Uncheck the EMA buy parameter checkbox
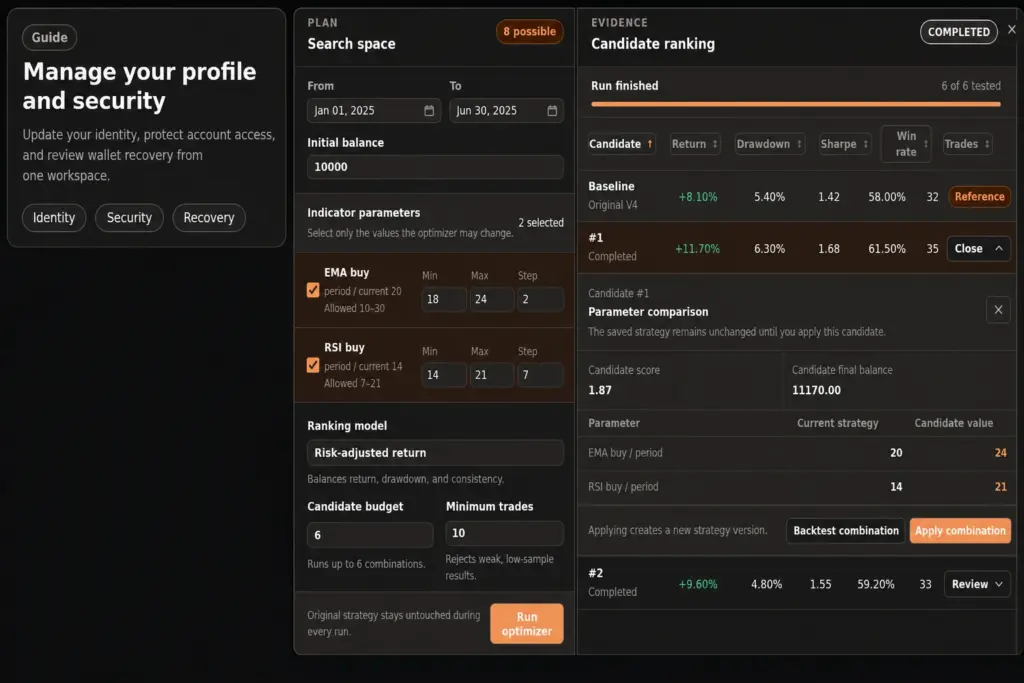 313,290
